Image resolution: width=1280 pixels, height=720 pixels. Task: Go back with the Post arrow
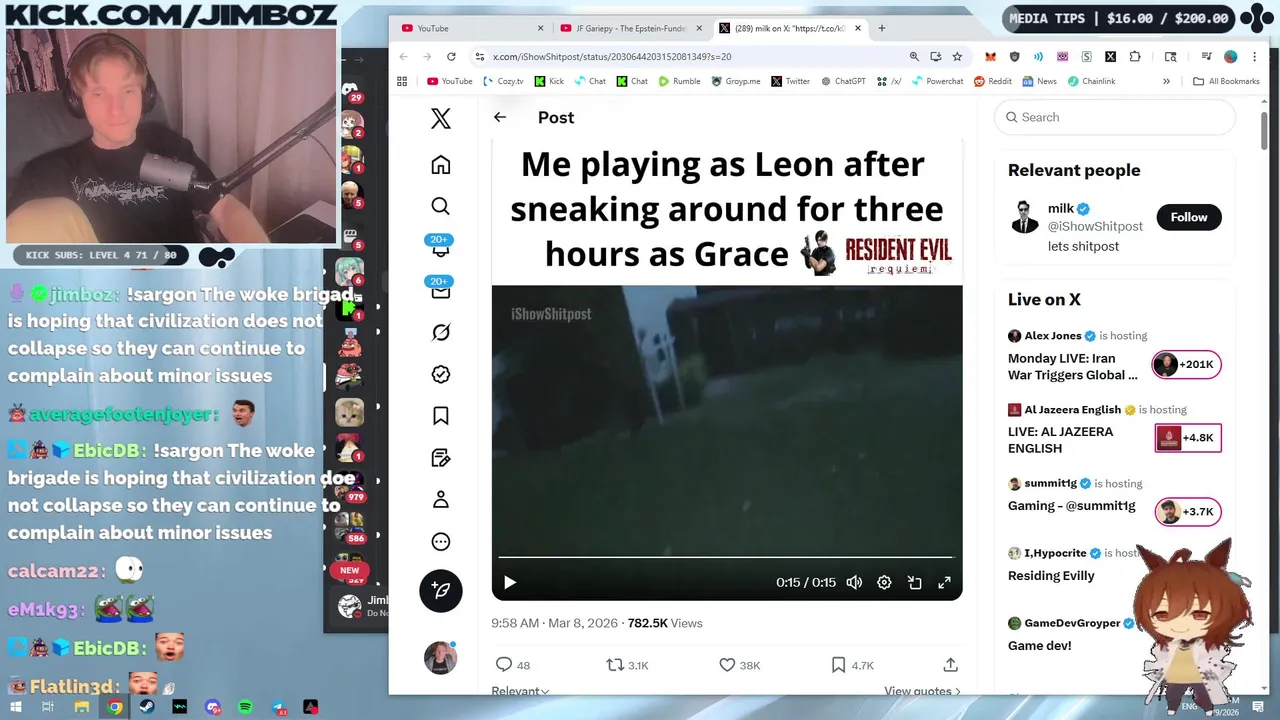pos(500,117)
